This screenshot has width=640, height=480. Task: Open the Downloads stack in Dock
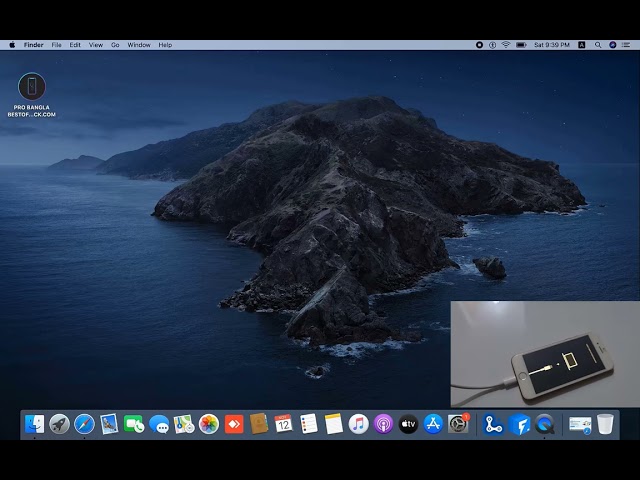point(580,425)
